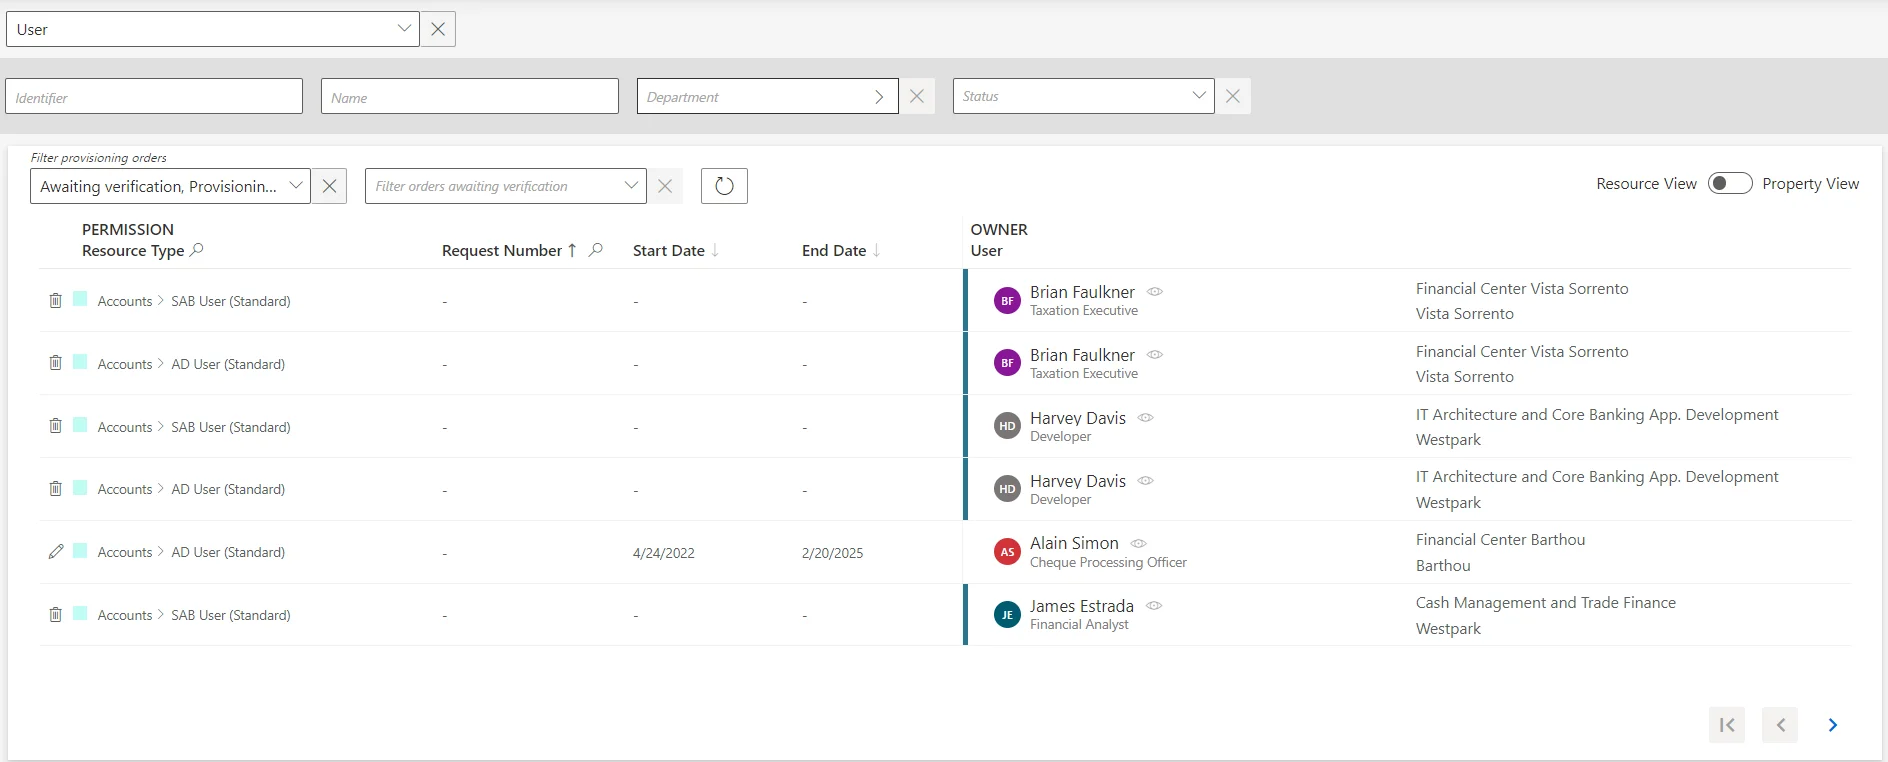Clear the provisioning orders filter
Viewport: 1888px width, 762px height.
click(329, 186)
